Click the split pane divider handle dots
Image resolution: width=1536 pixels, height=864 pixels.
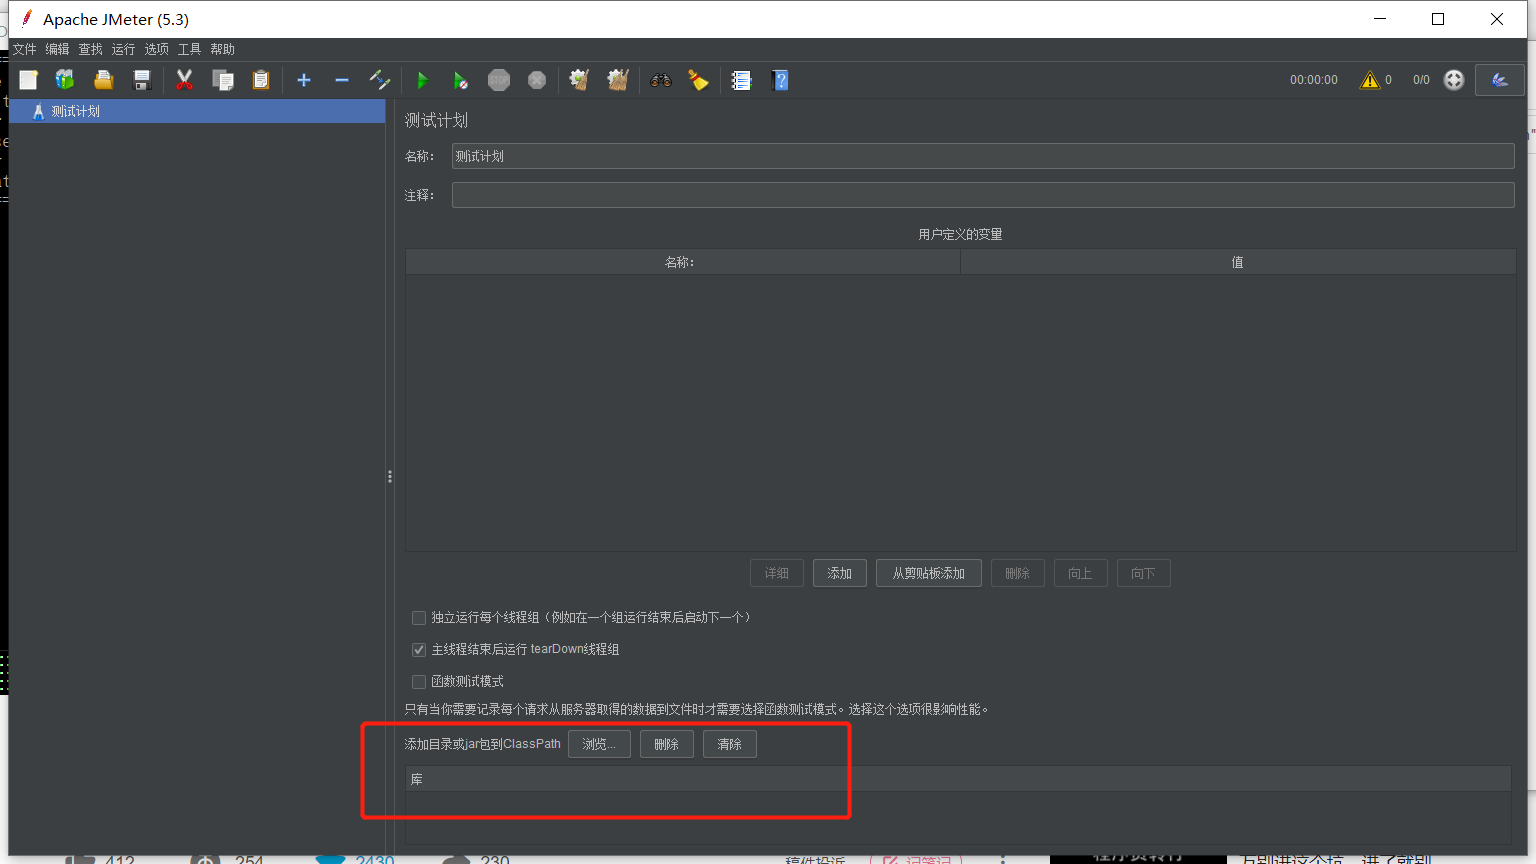click(x=390, y=477)
